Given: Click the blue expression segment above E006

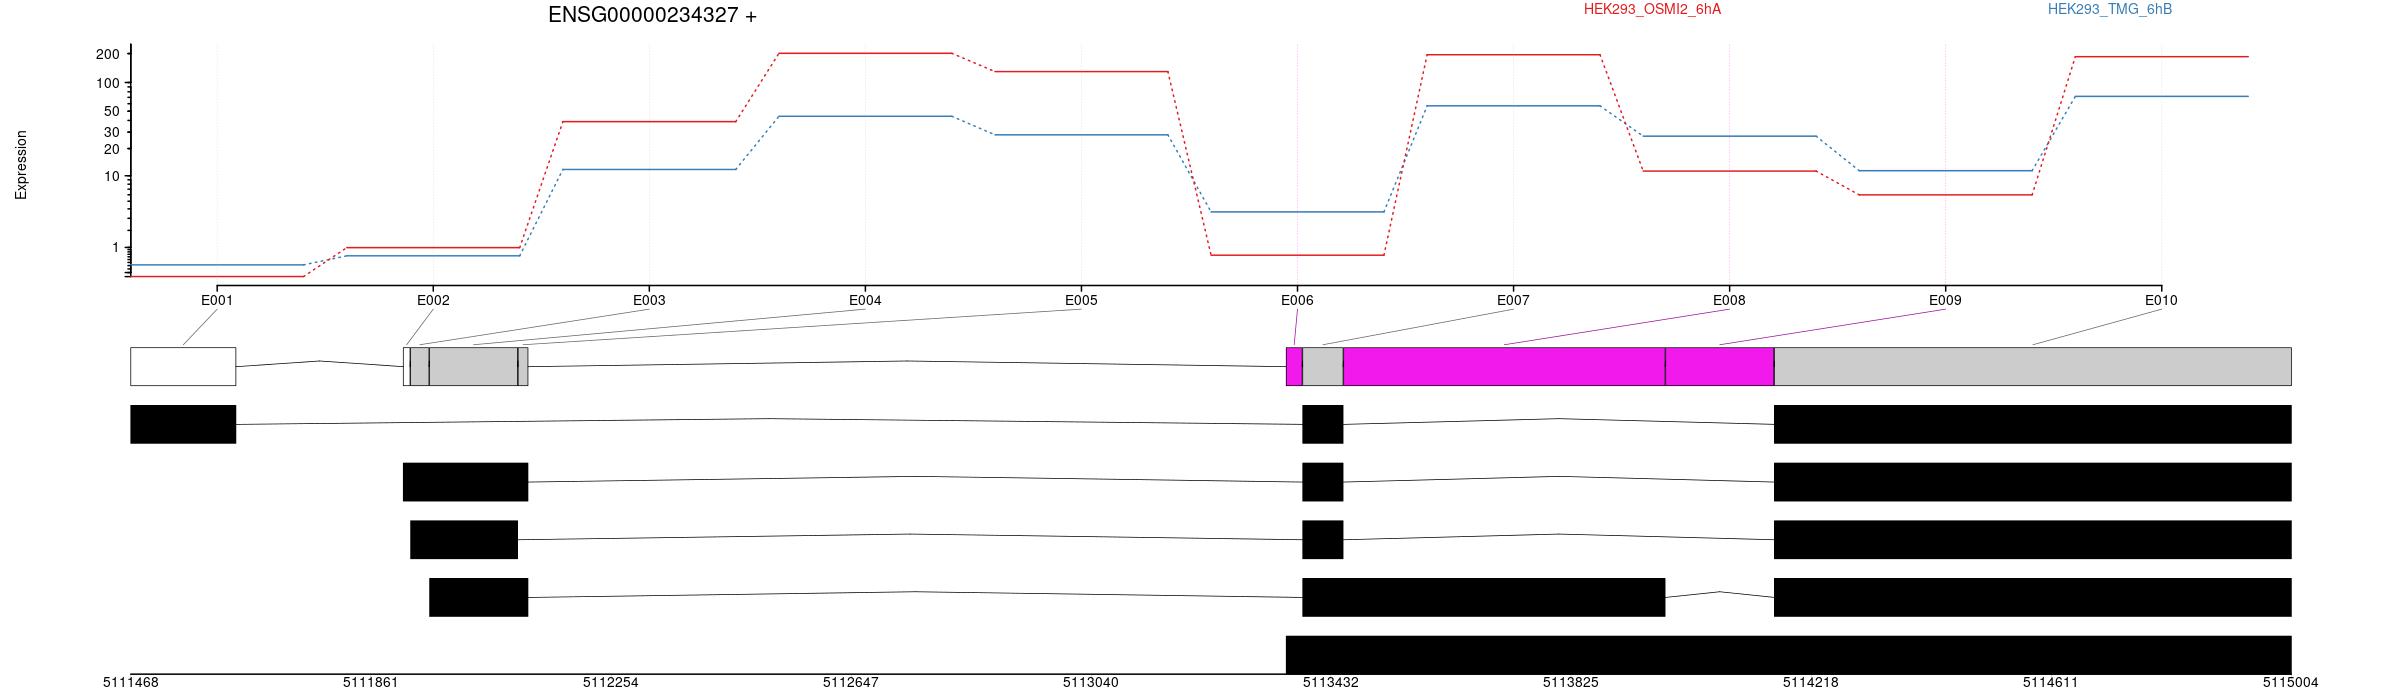Looking at the screenshot, I should coord(1297,212).
